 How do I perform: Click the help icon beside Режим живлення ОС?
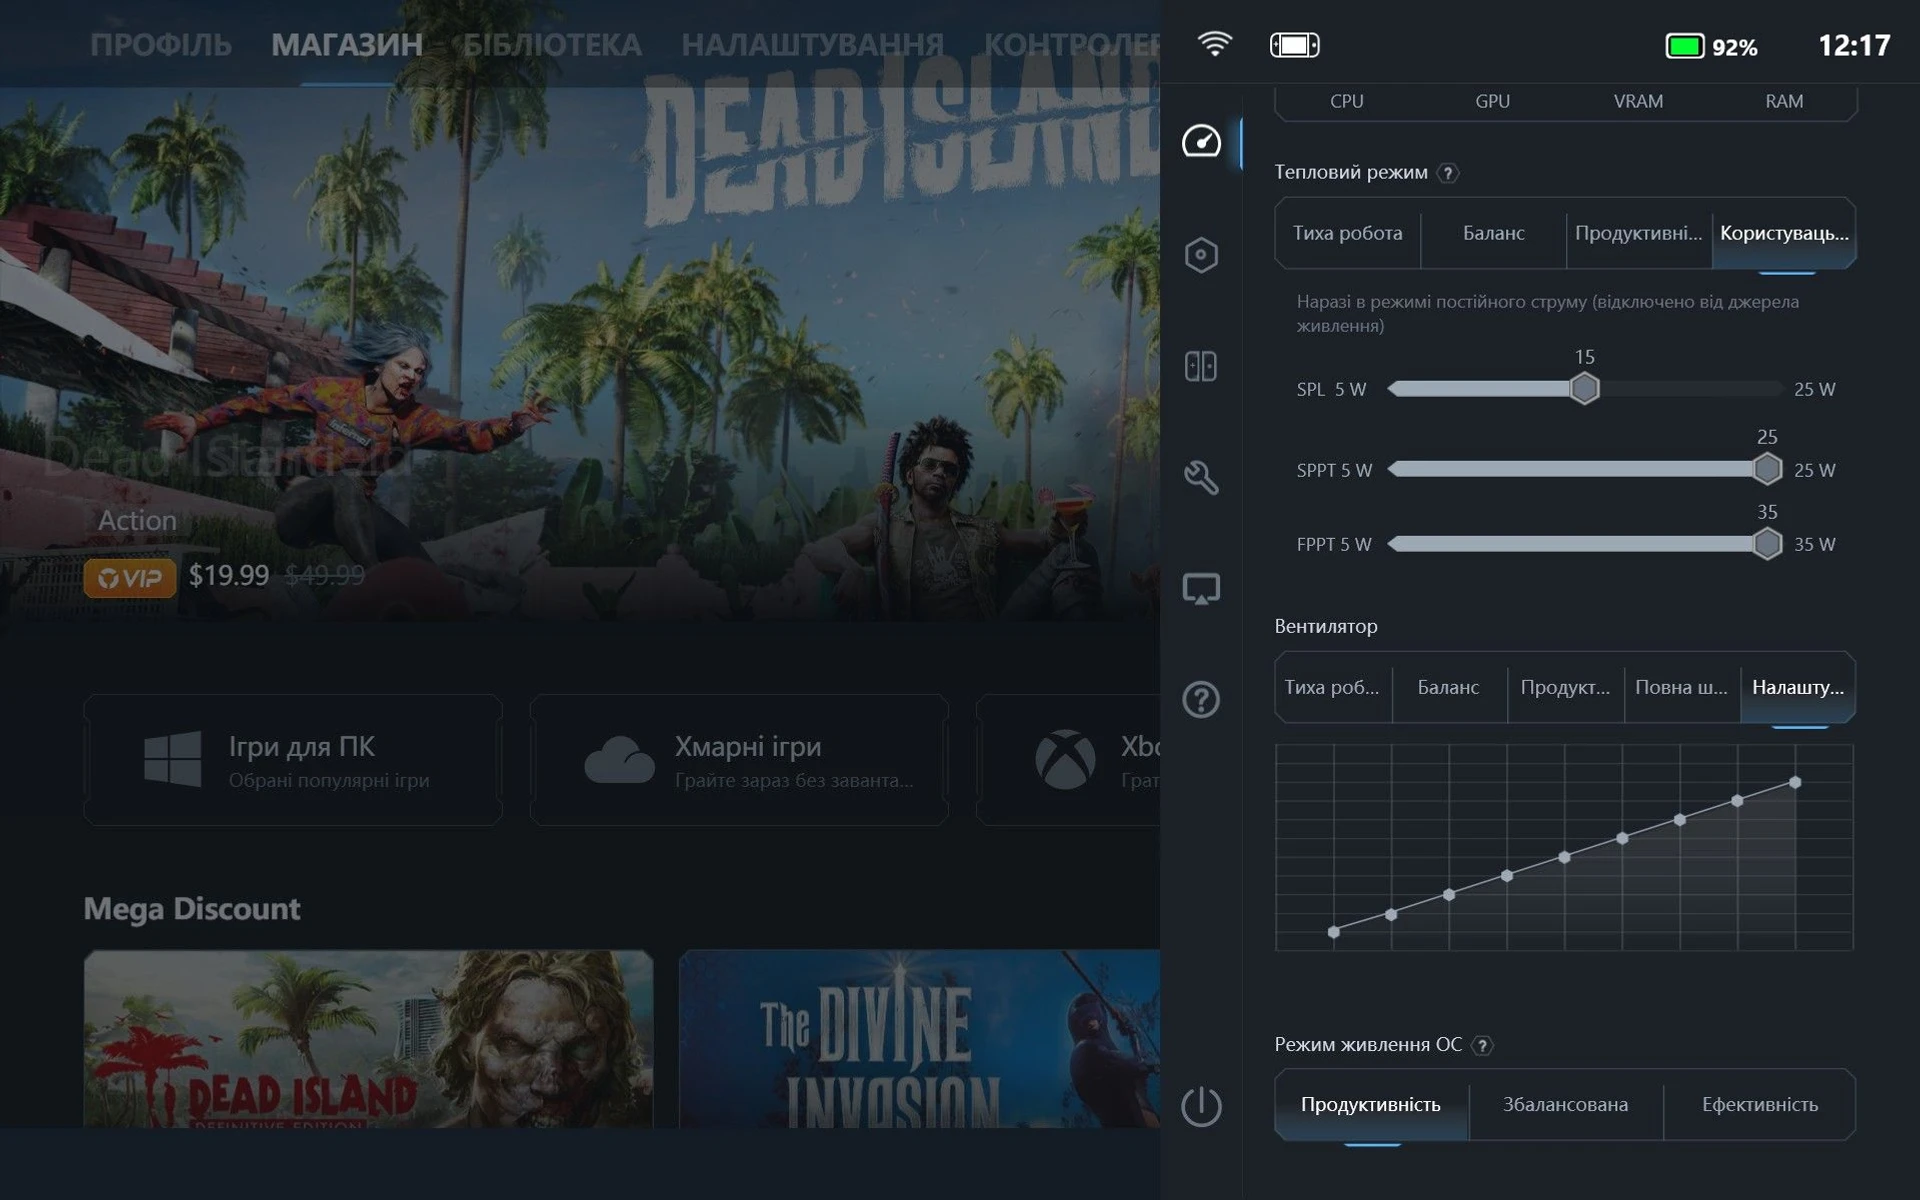coord(1483,1045)
